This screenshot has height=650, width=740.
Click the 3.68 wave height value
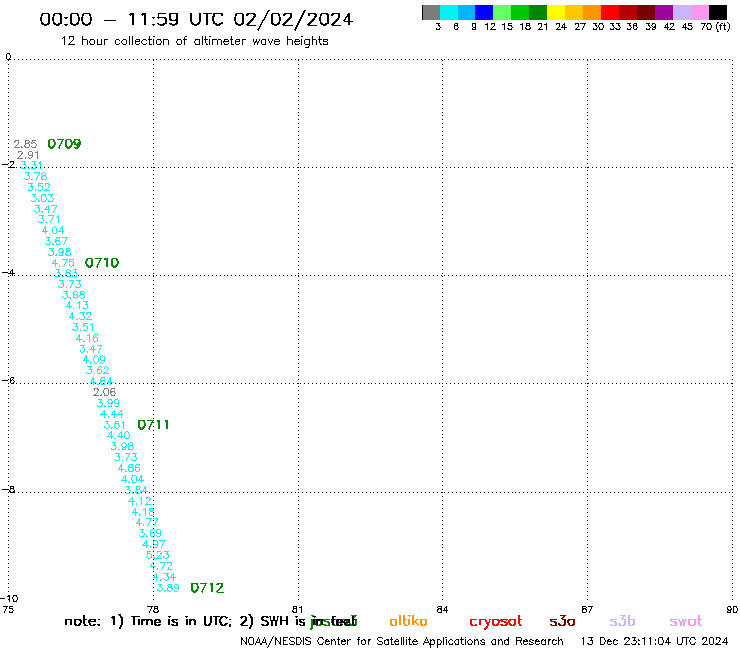tap(74, 295)
